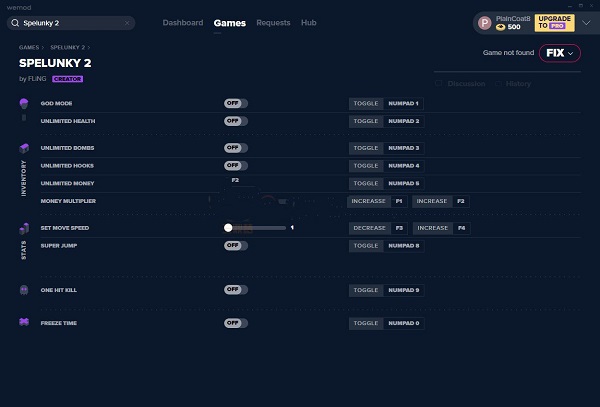Click the Unlimited Money cheat label
The image size is (600, 407).
click(x=67, y=183)
